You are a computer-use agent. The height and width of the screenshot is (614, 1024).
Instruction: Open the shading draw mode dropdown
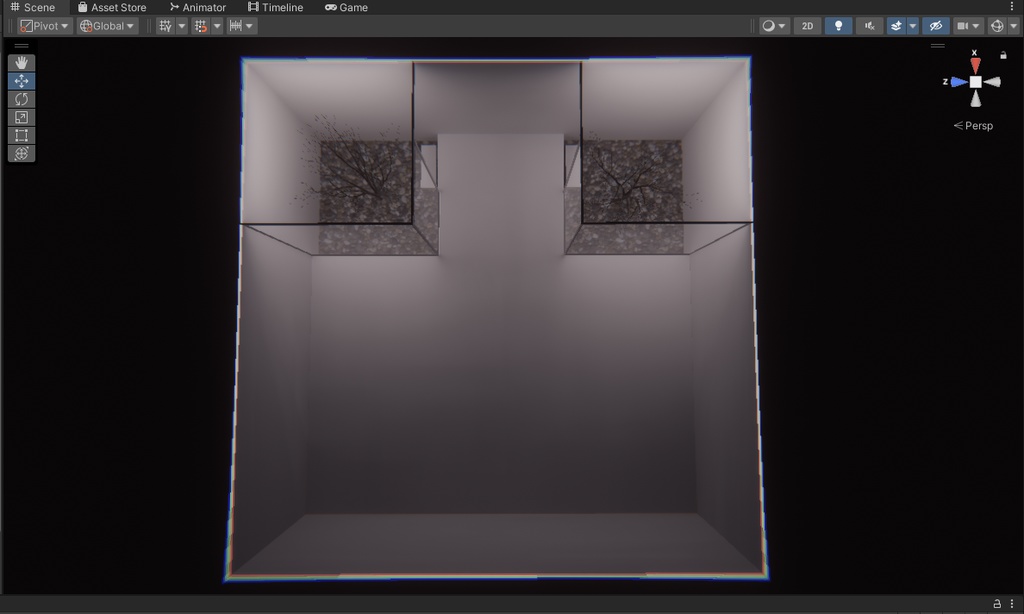(x=774, y=26)
